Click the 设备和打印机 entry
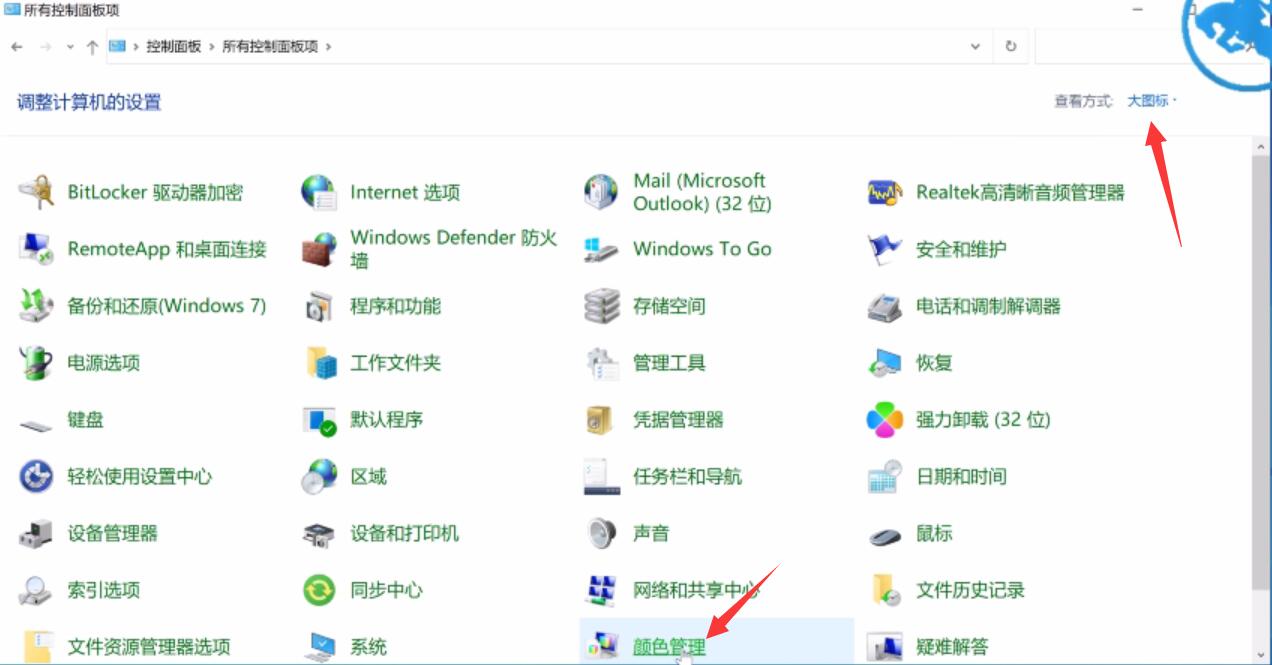Image resolution: width=1272 pixels, height=665 pixels. pos(405,534)
